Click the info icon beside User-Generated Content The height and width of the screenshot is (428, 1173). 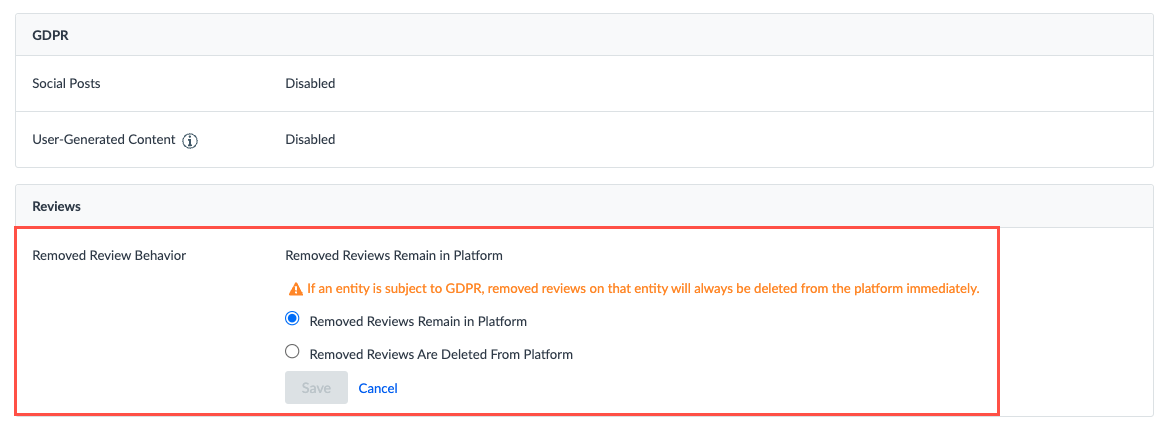tap(190, 141)
